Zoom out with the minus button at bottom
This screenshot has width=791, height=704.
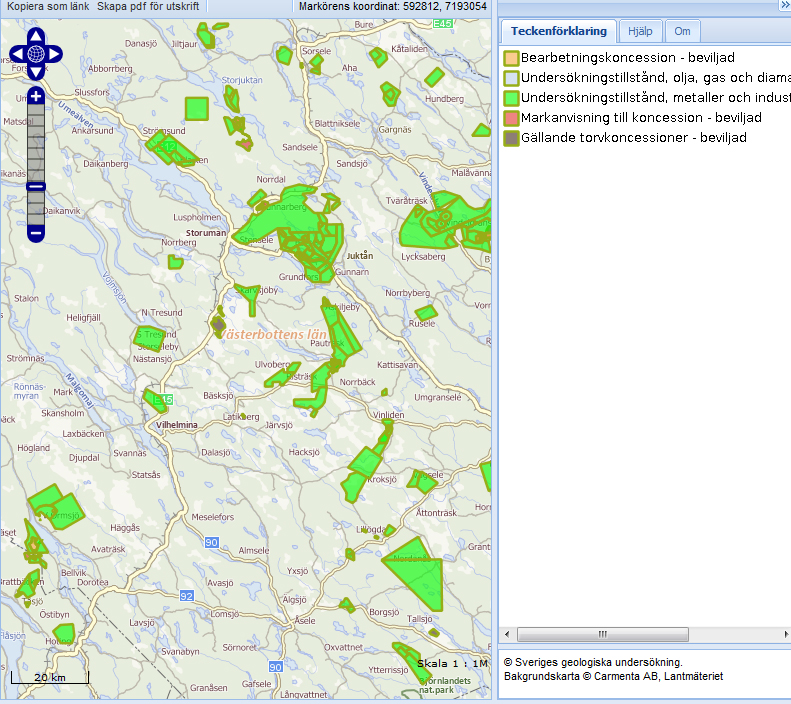click(x=36, y=233)
